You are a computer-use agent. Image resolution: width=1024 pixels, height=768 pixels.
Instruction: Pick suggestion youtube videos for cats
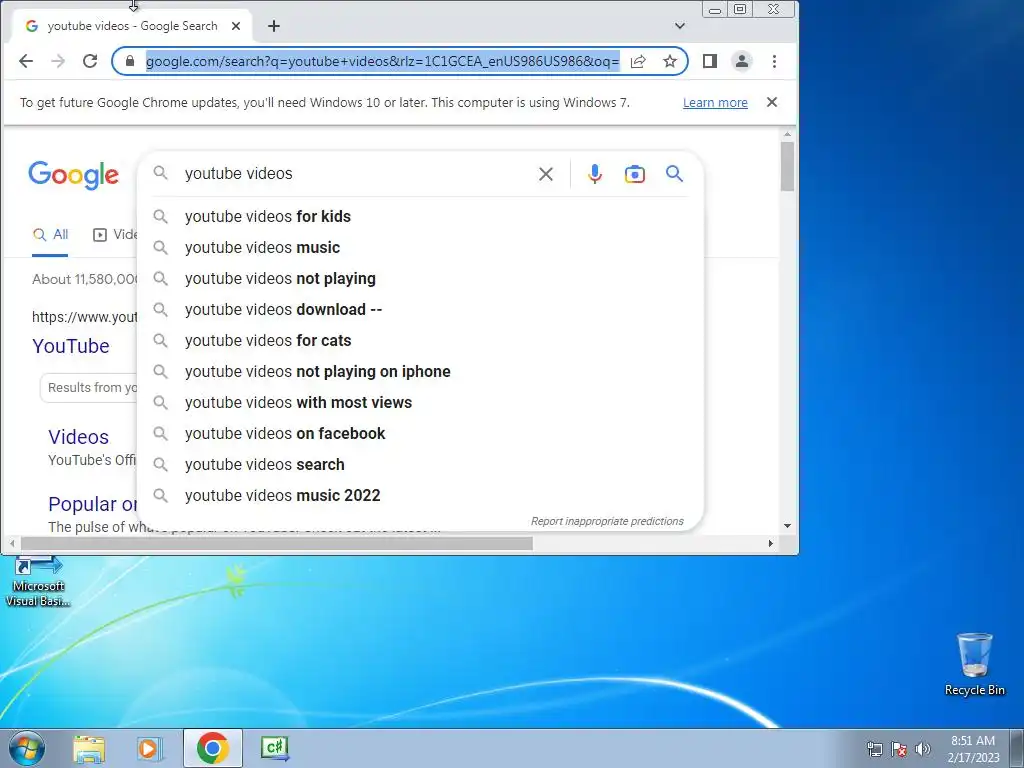pos(421,341)
